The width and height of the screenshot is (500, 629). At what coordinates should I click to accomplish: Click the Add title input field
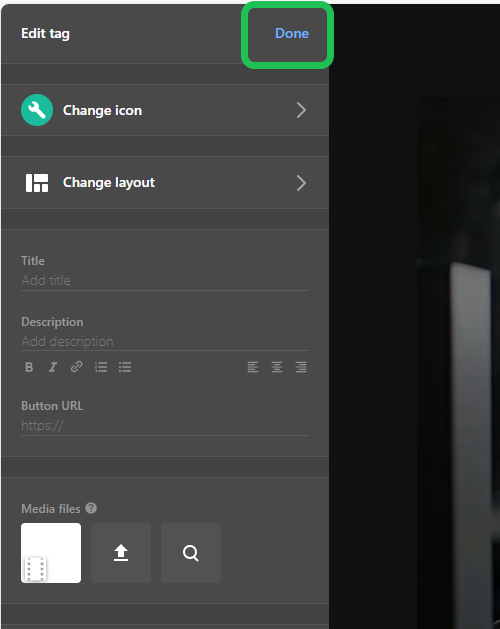point(165,280)
